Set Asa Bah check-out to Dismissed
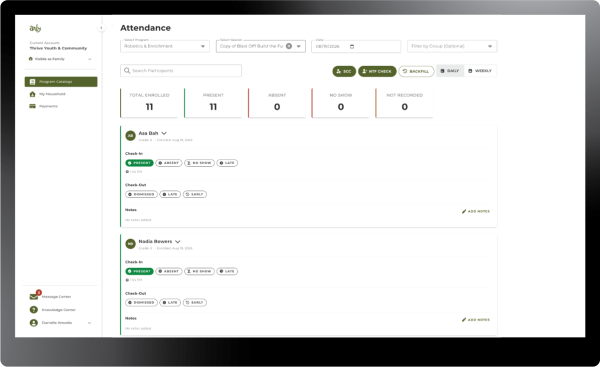The width and height of the screenshot is (600, 367). click(x=141, y=194)
